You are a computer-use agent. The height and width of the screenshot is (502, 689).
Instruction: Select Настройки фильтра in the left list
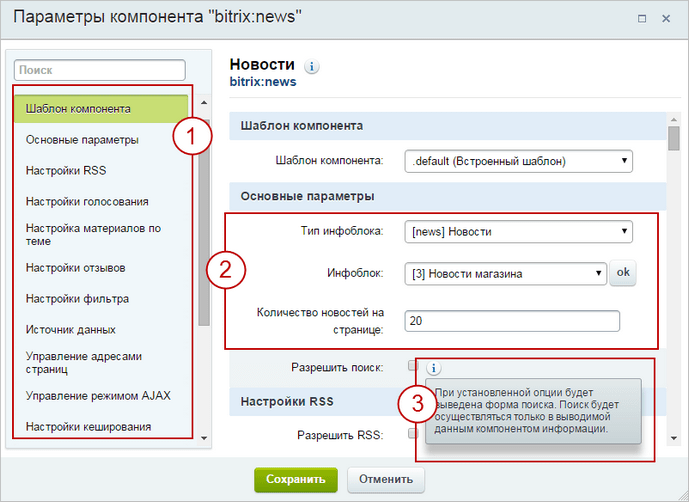pos(77,299)
